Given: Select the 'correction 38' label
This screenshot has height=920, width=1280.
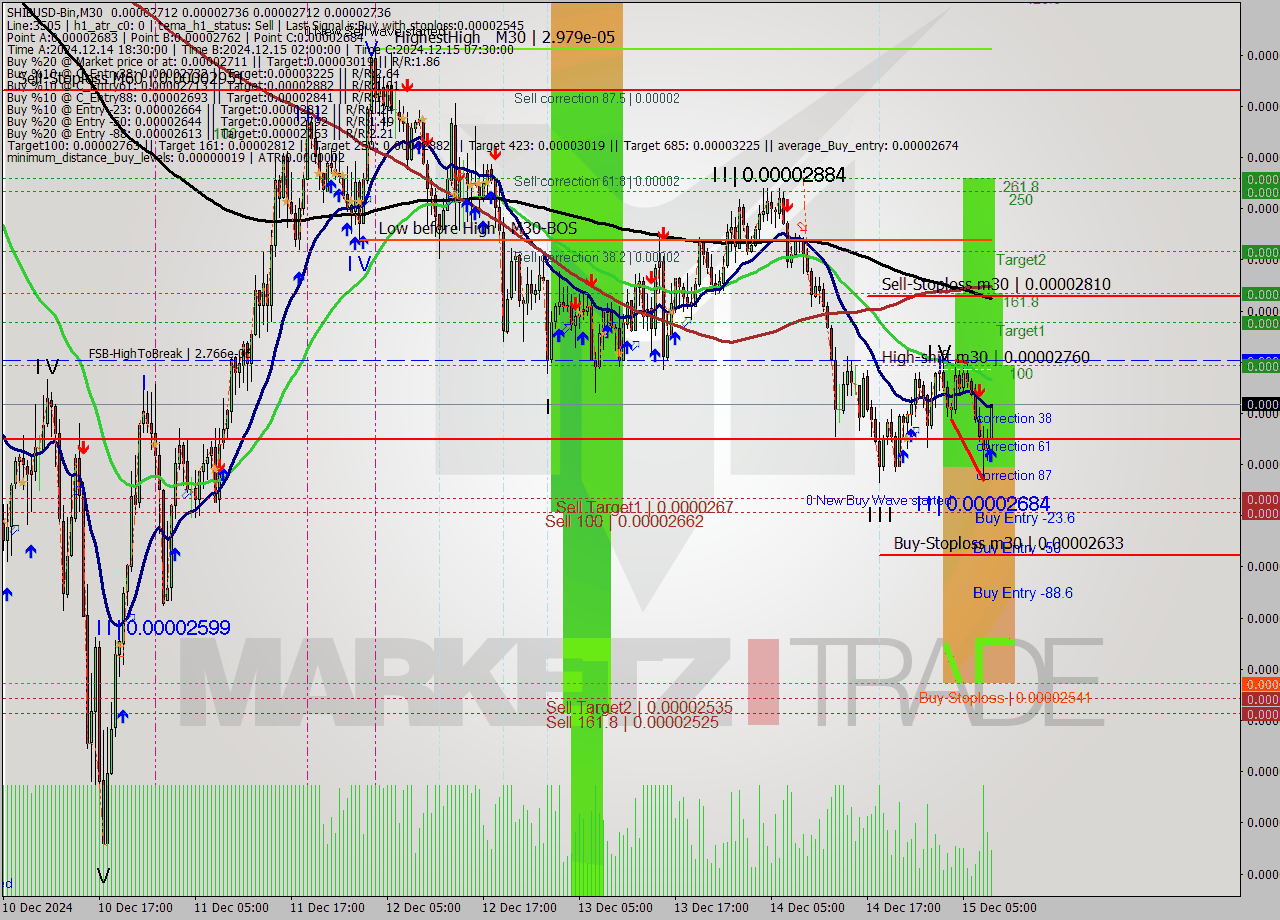Looking at the screenshot, I should point(1014,418).
